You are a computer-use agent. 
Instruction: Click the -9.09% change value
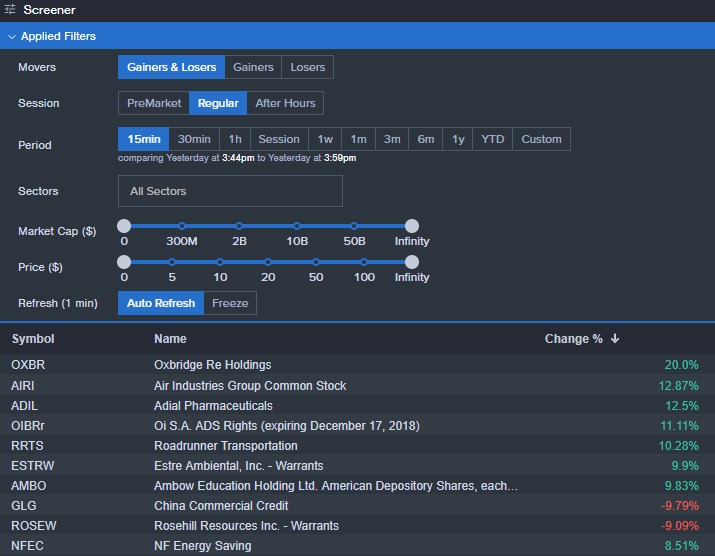(679, 526)
